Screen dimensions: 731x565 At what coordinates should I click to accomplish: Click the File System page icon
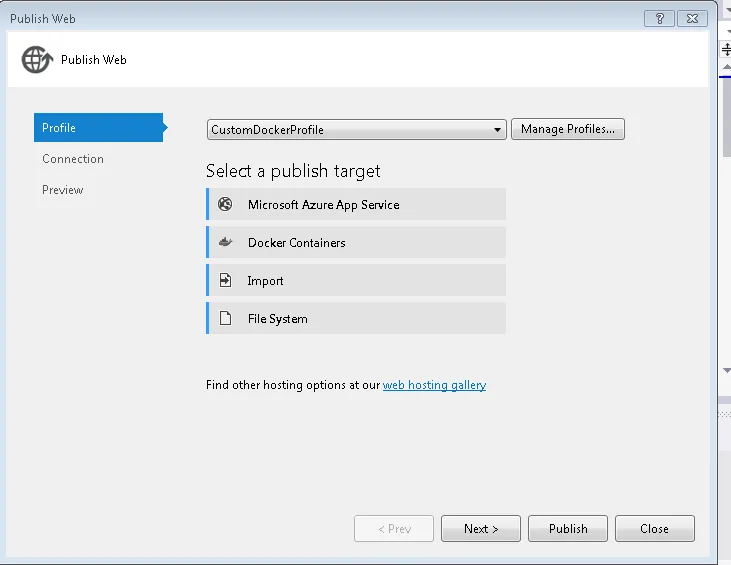pos(225,318)
